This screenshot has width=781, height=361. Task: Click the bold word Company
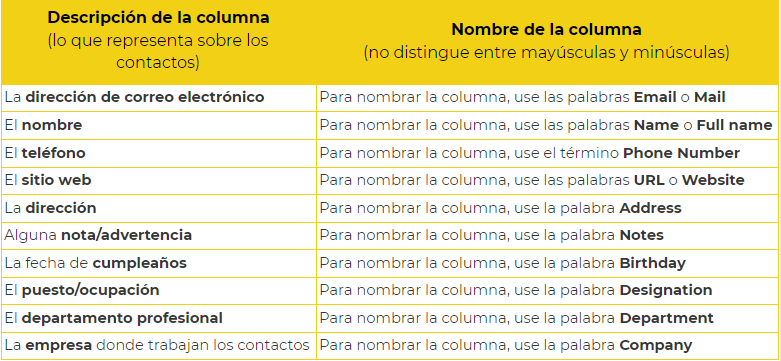pyautogui.click(x=655, y=345)
